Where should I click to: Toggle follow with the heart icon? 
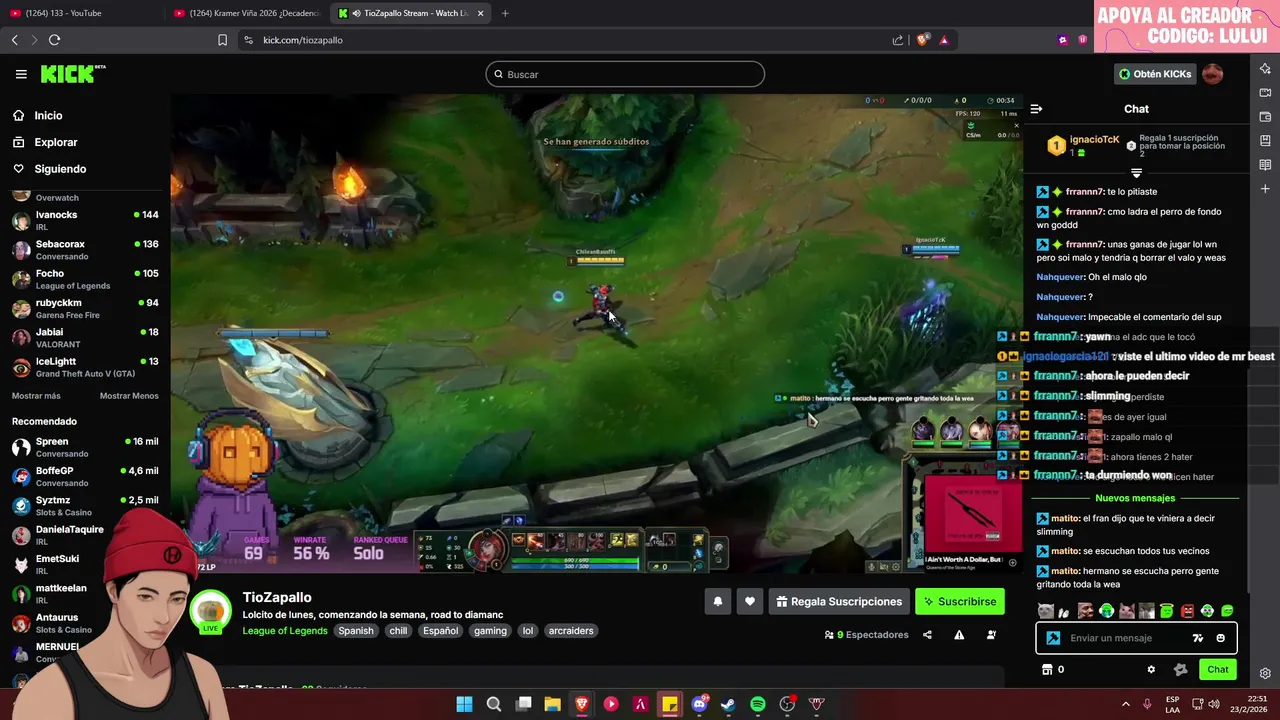750,601
